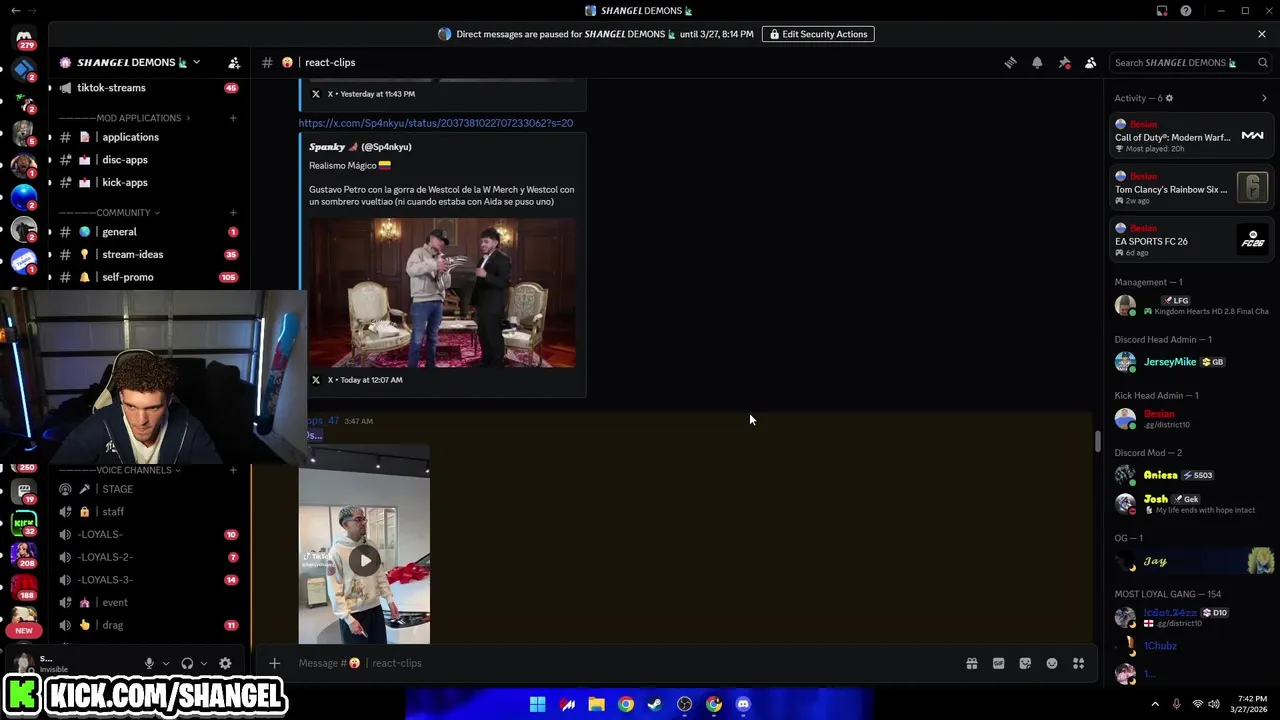Mute microphone in user panel
This screenshot has height=720, width=1280.
click(x=149, y=663)
